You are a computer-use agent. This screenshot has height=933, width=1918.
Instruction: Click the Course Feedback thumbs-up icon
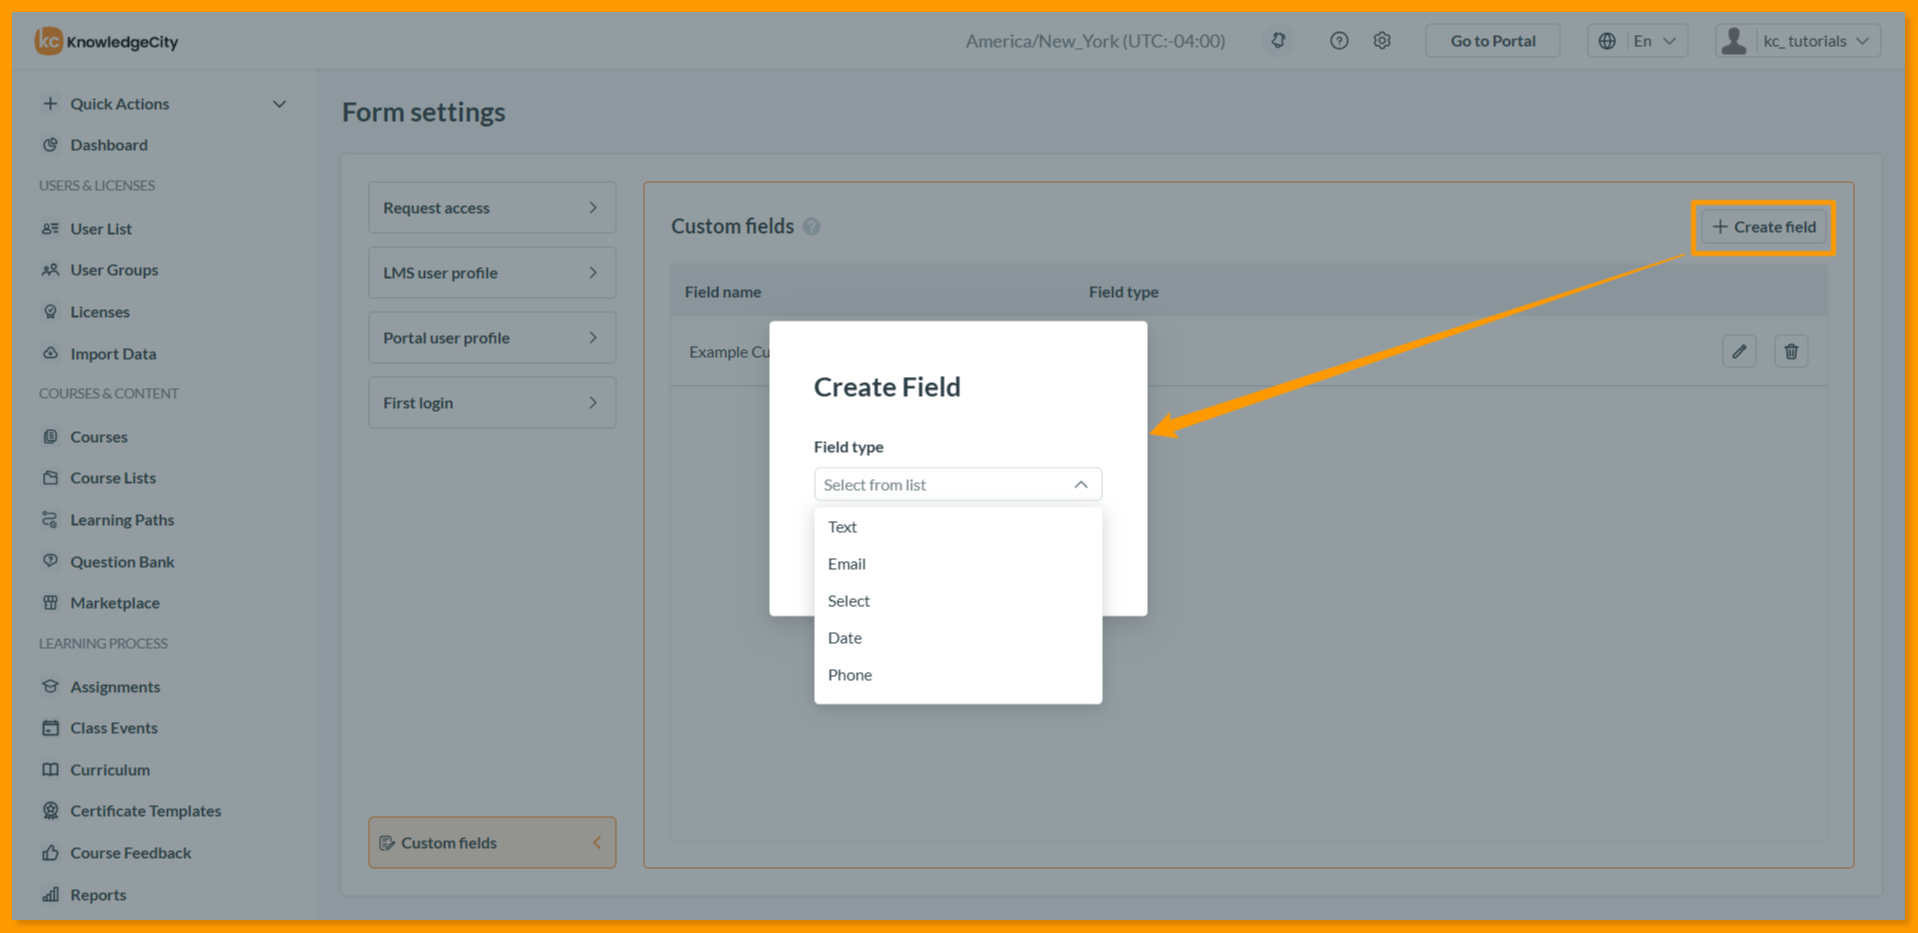pyautogui.click(x=50, y=853)
